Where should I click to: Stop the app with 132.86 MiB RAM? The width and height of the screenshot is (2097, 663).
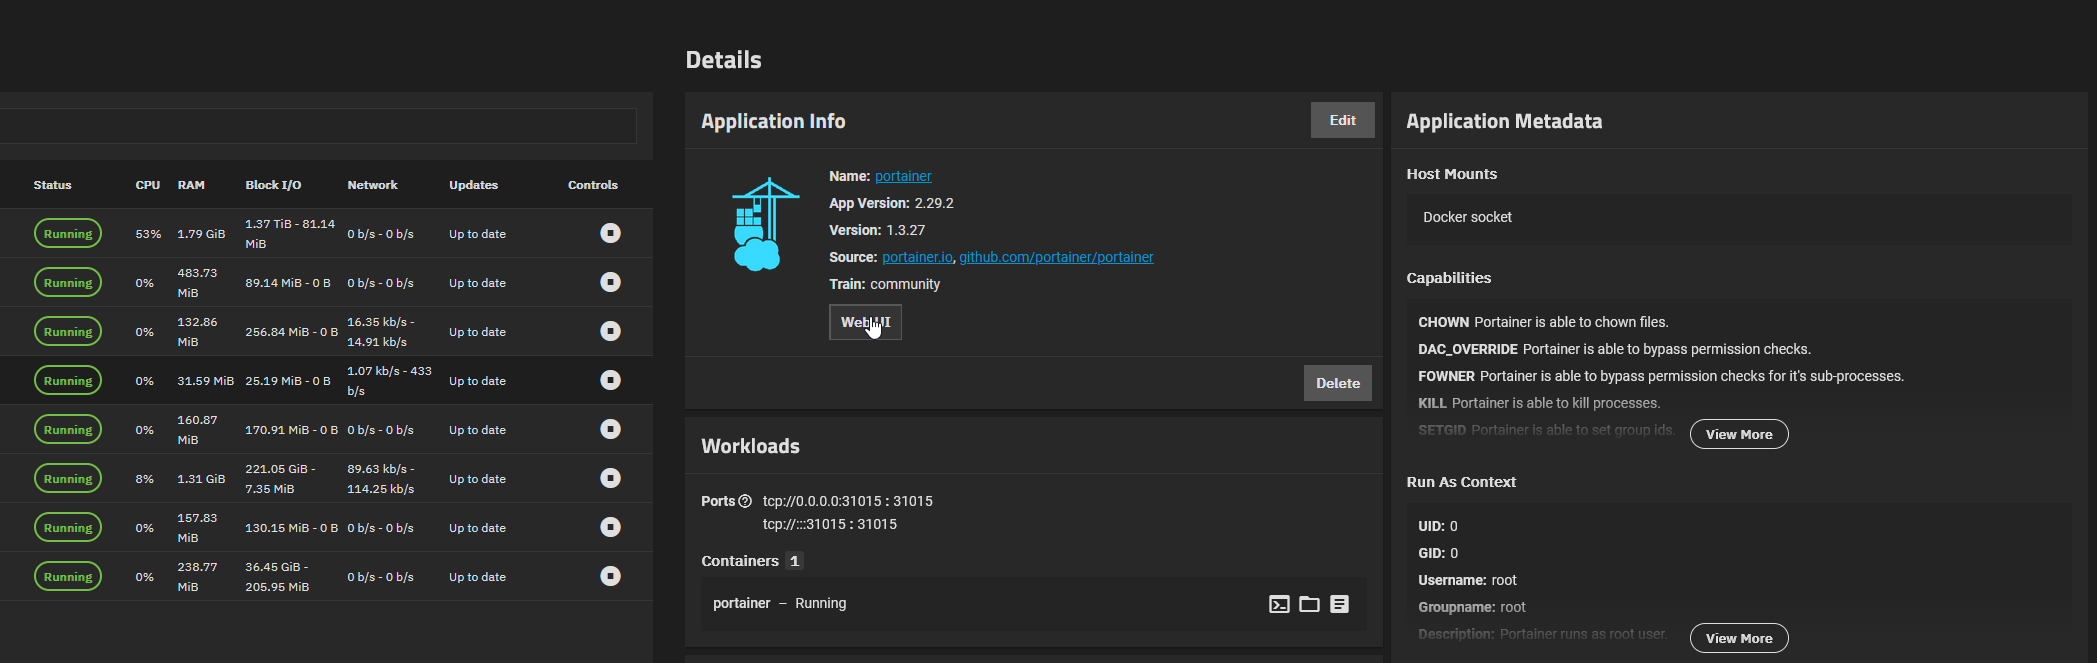tap(610, 331)
